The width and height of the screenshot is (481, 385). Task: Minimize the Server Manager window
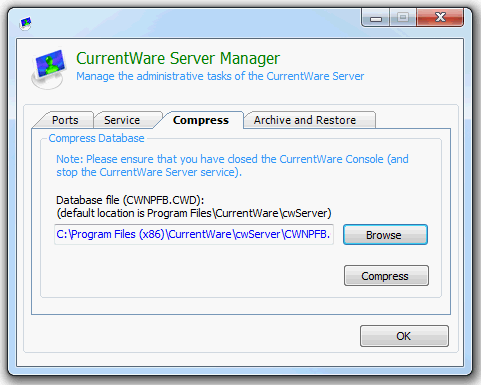coord(375,18)
